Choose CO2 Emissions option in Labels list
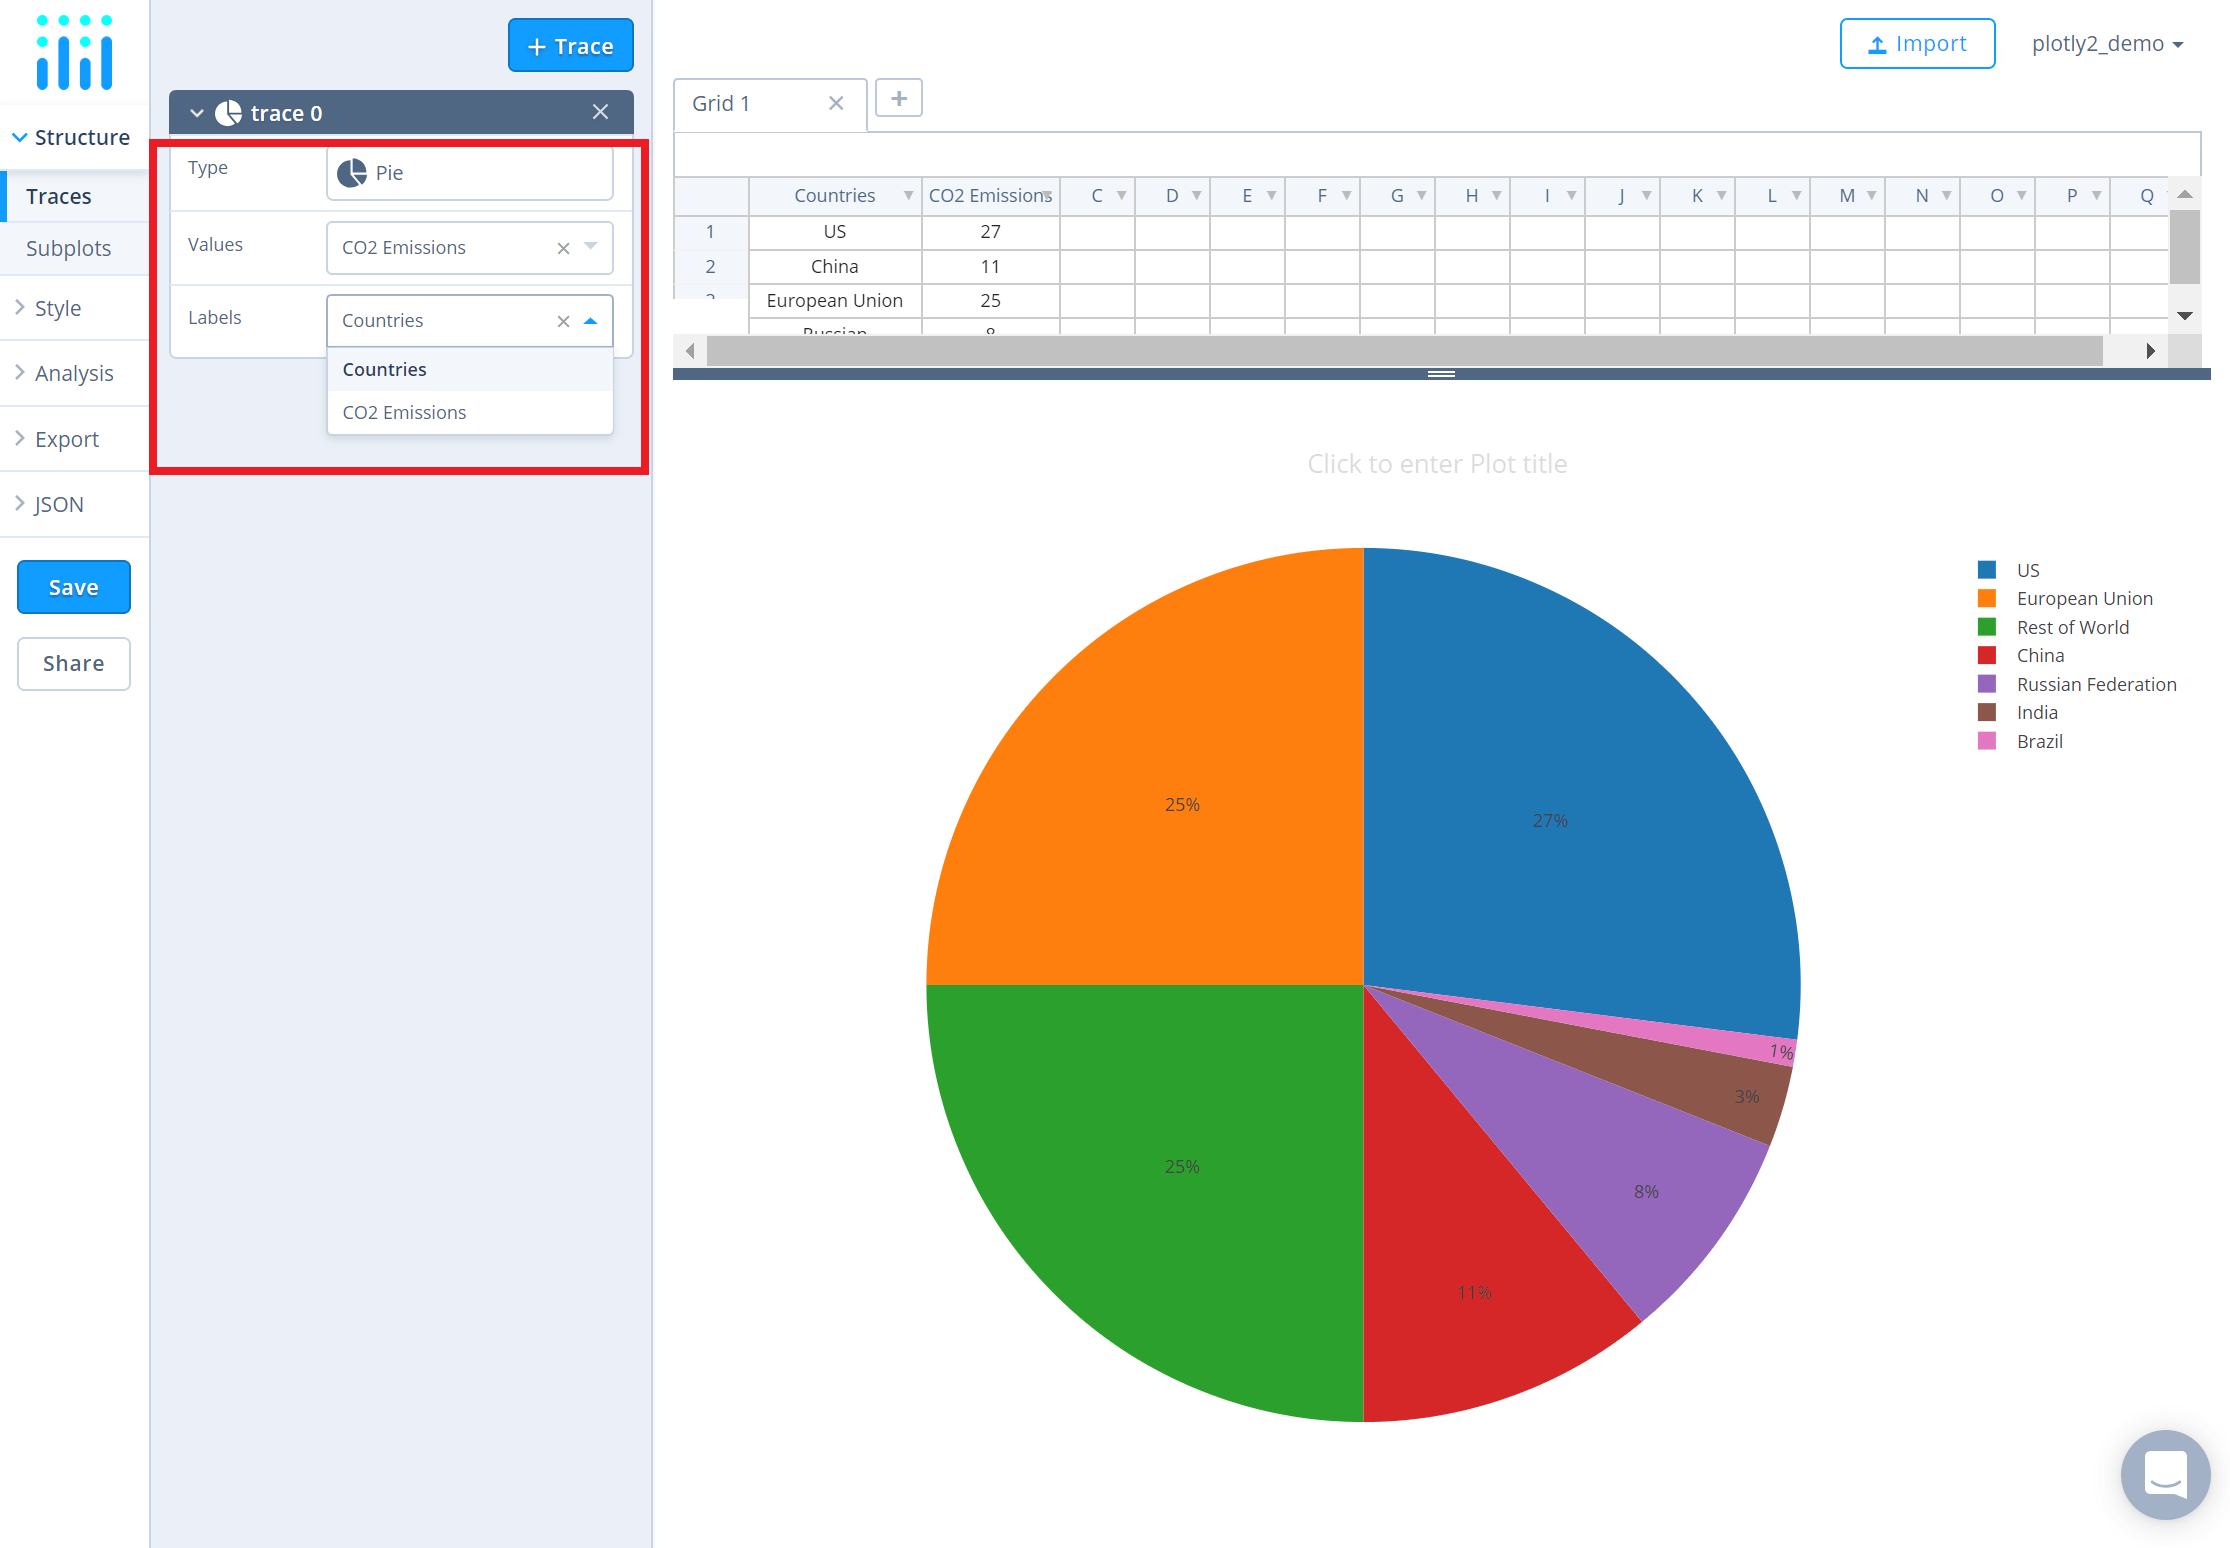The height and width of the screenshot is (1548, 2230). [404, 412]
